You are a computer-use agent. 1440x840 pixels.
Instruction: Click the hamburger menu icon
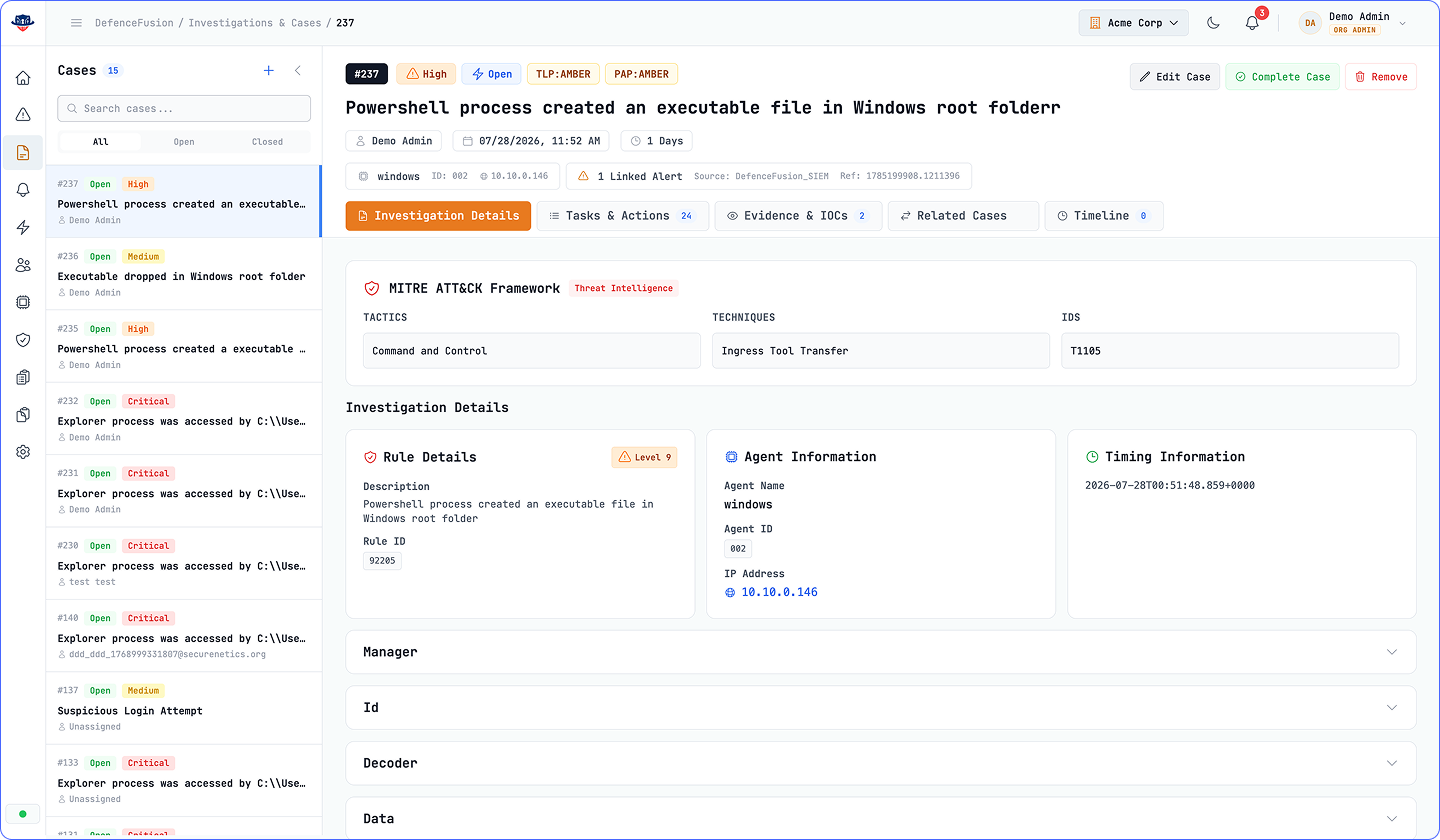76,22
